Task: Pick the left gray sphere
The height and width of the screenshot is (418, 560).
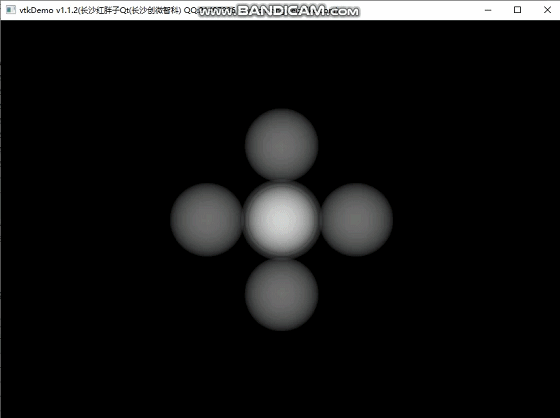Action: point(206,219)
